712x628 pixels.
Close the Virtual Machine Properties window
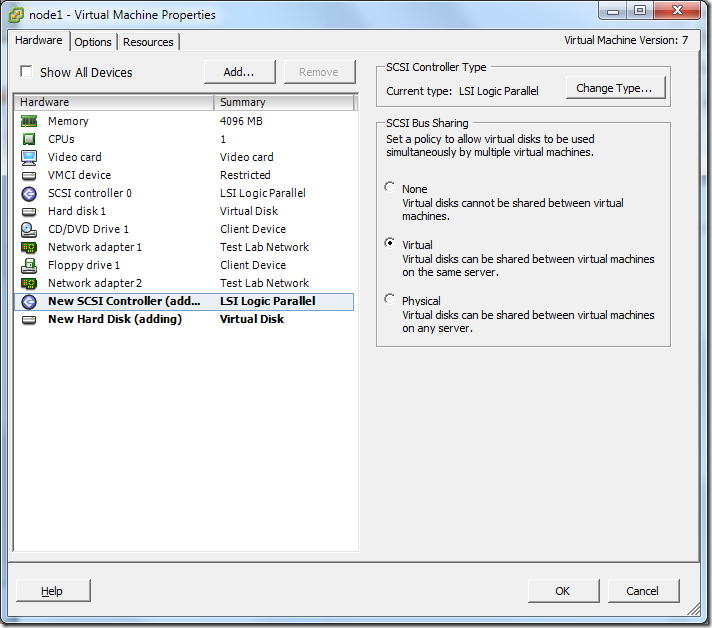coord(677,10)
